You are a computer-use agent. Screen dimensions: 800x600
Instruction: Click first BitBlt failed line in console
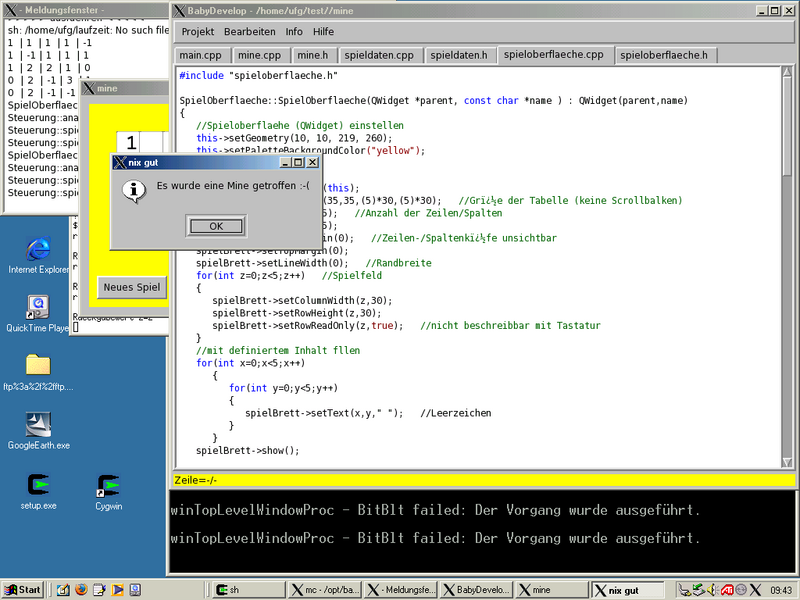click(435, 510)
